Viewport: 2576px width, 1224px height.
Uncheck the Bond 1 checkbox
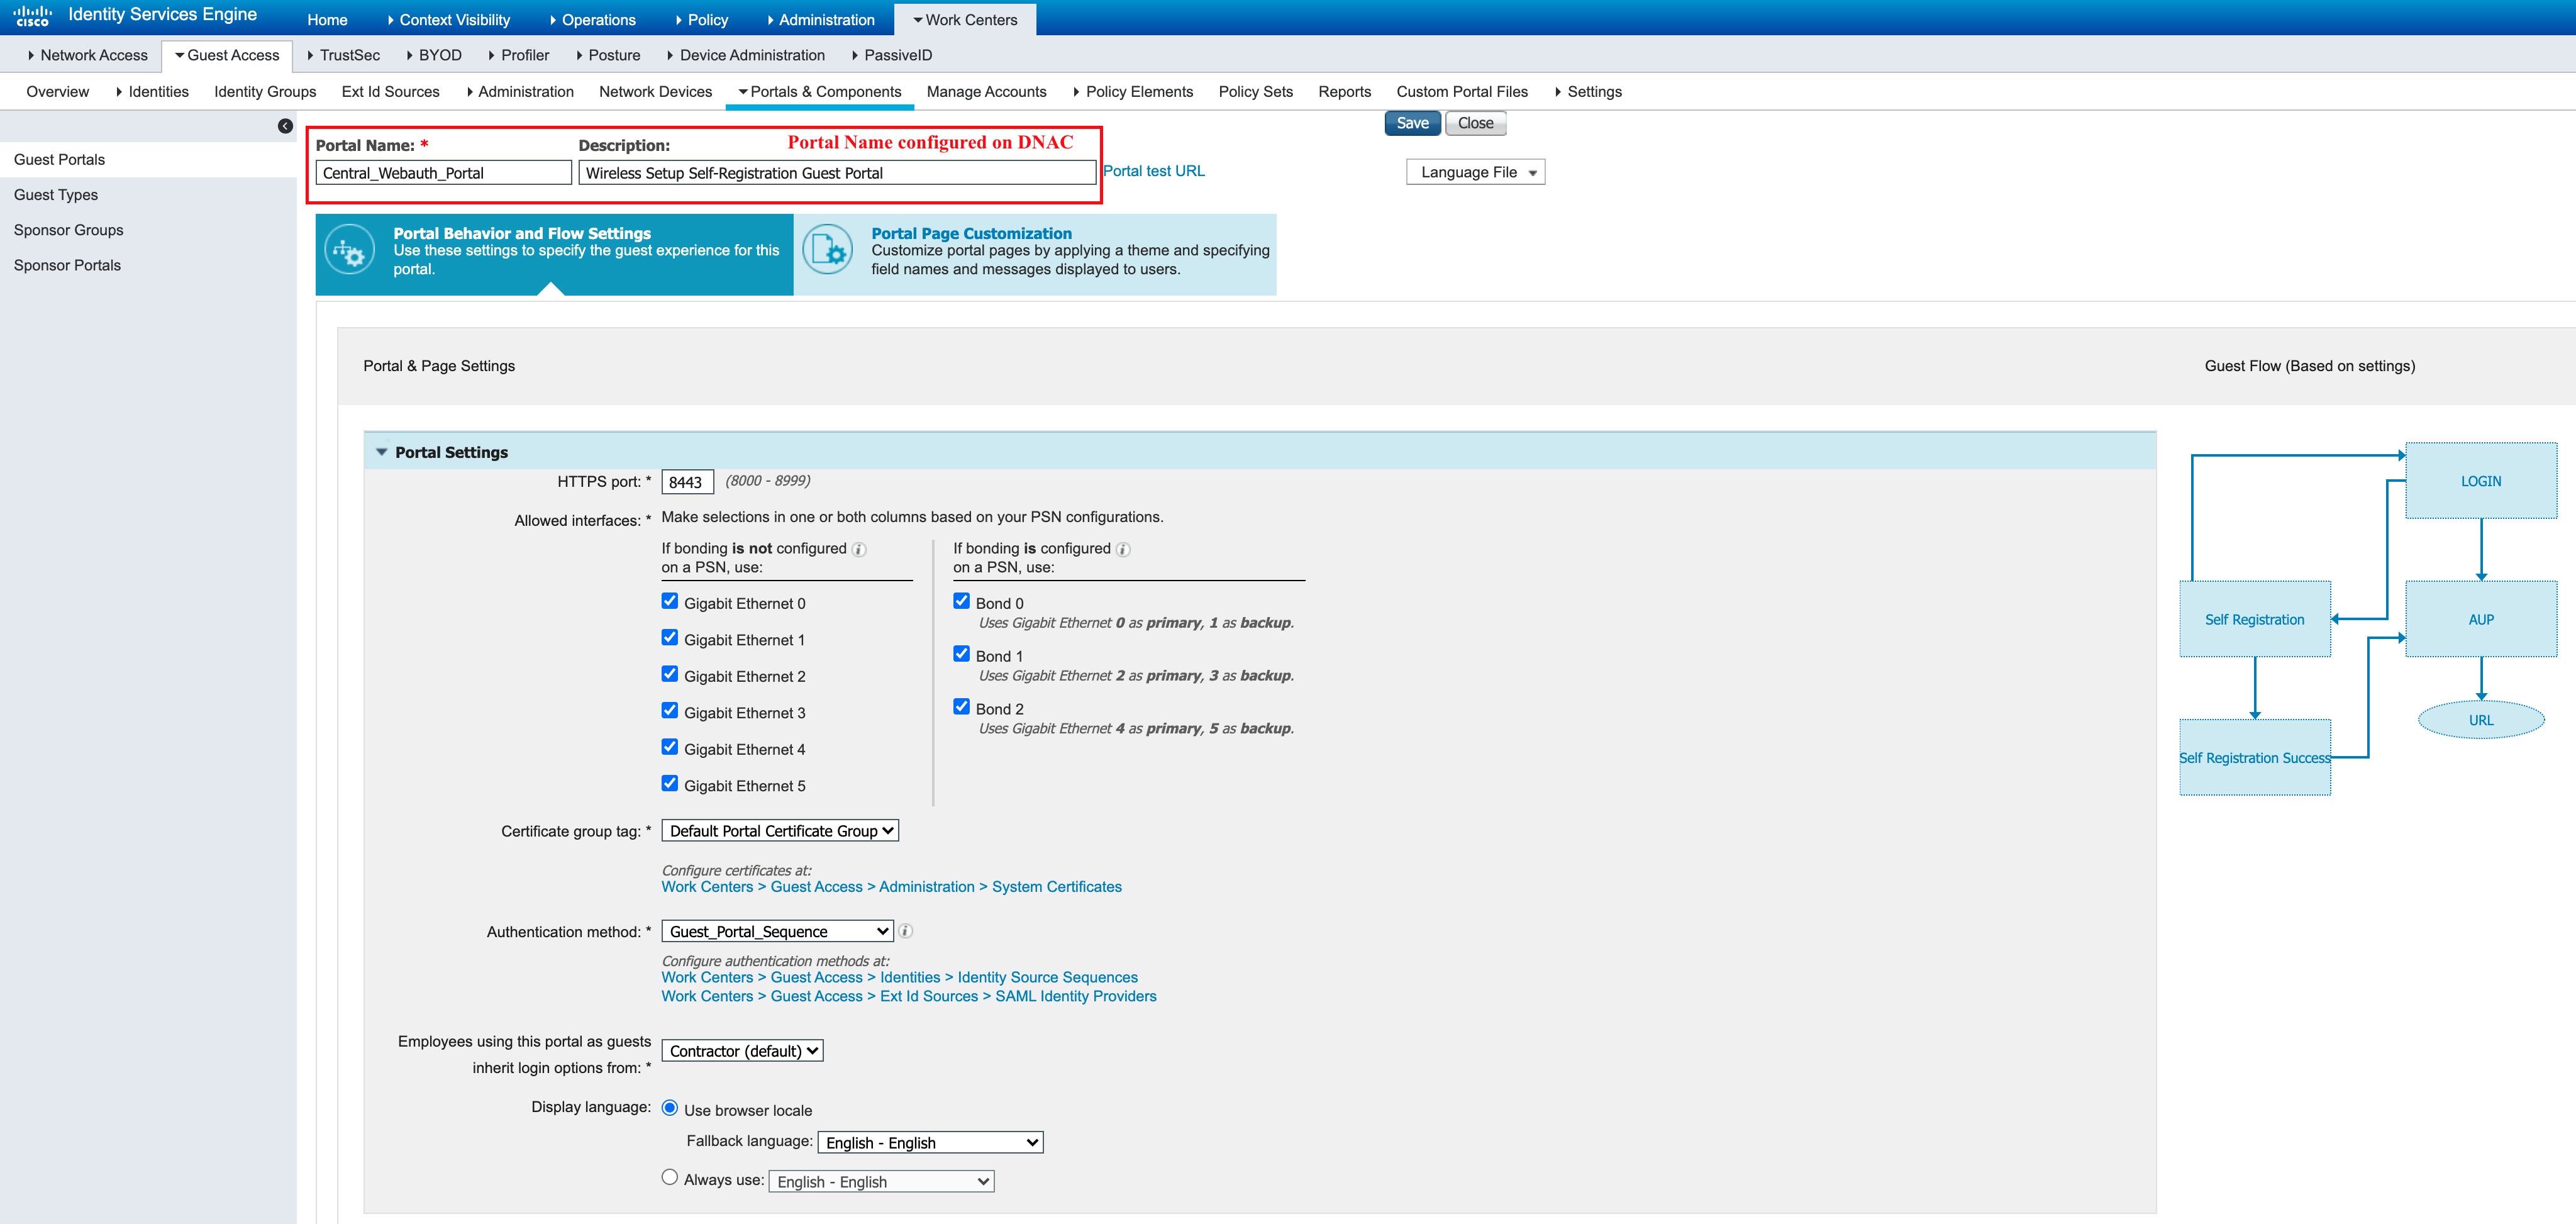coord(962,654)
